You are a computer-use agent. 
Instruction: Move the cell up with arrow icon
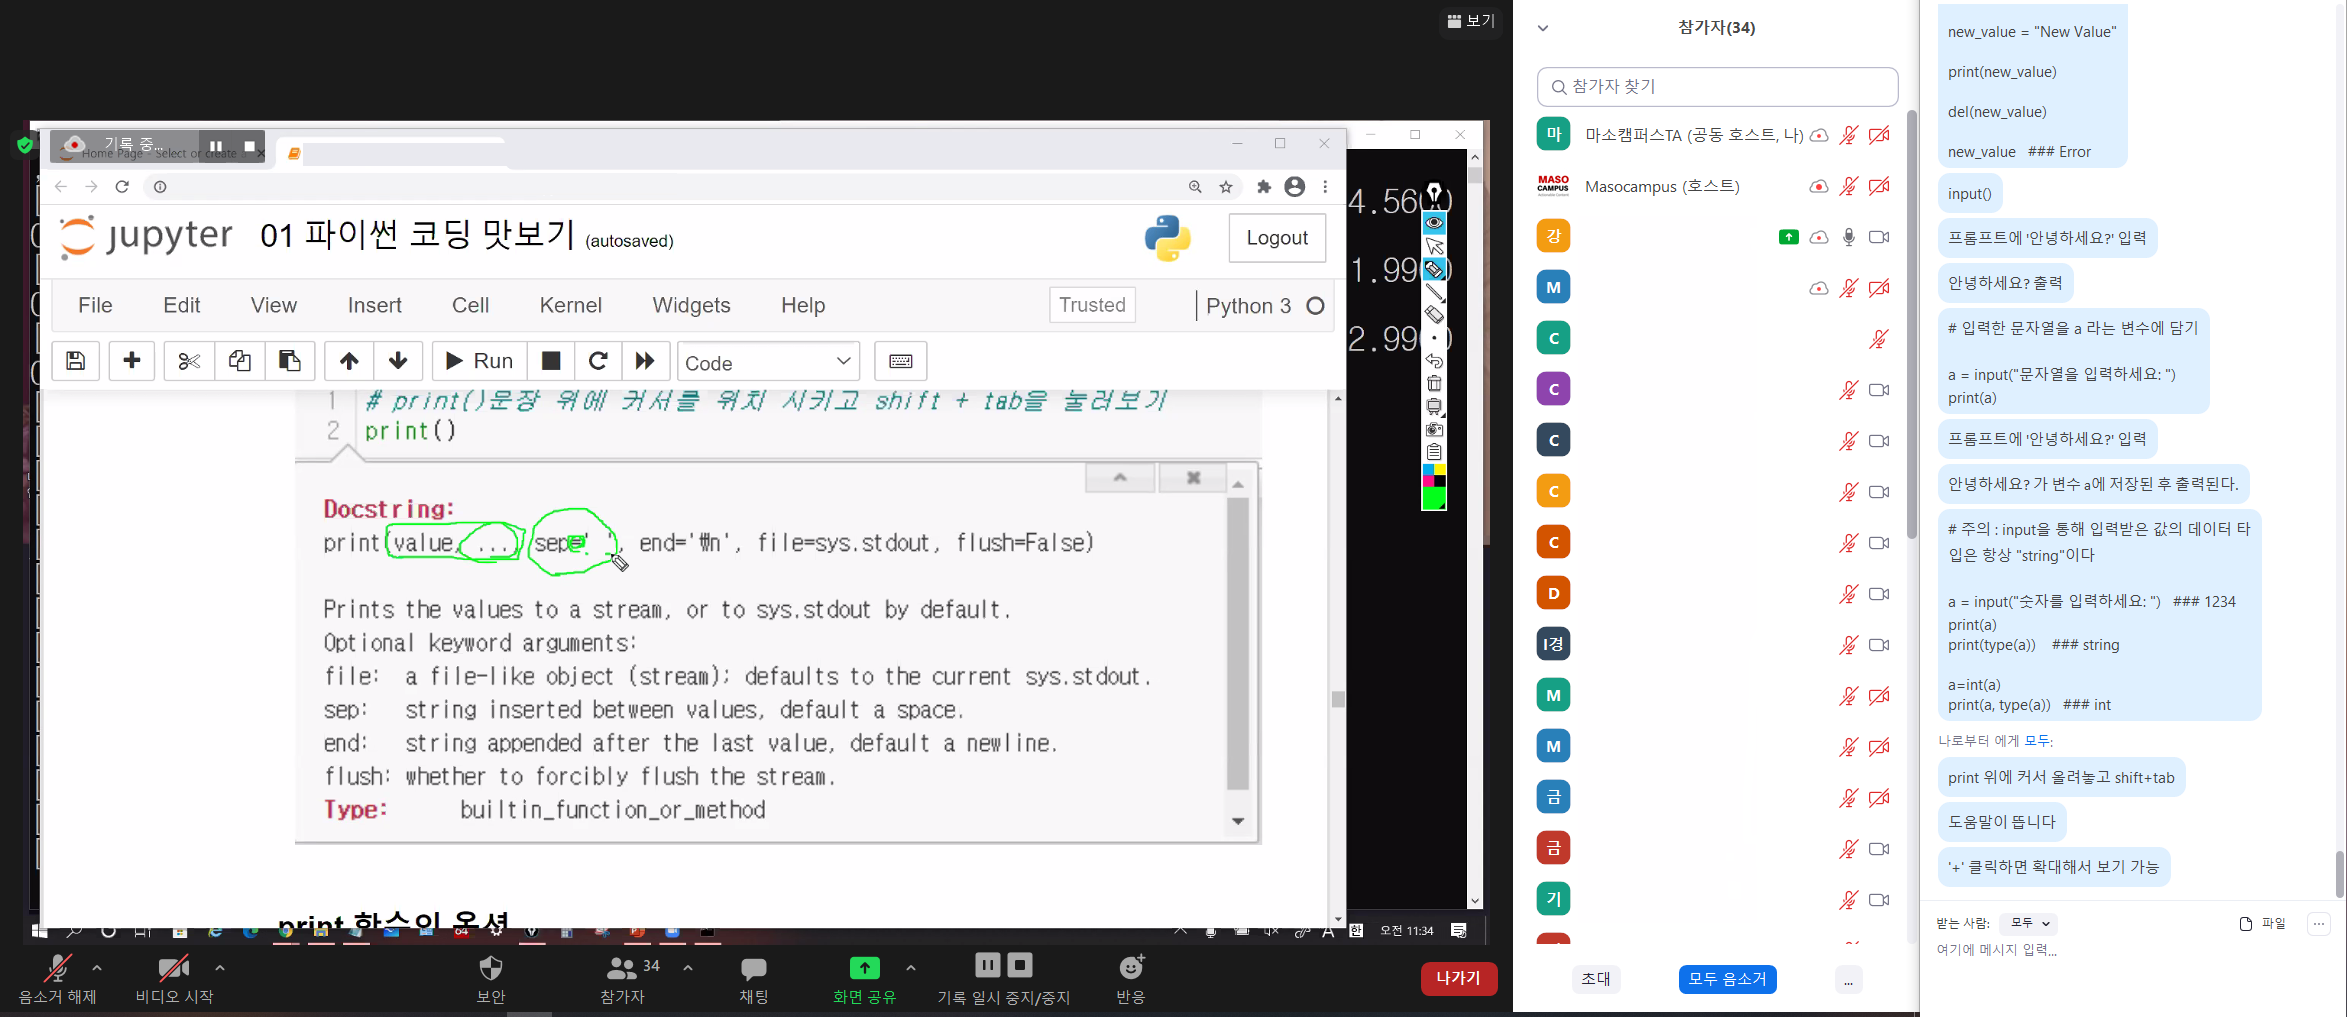[349, 361]
